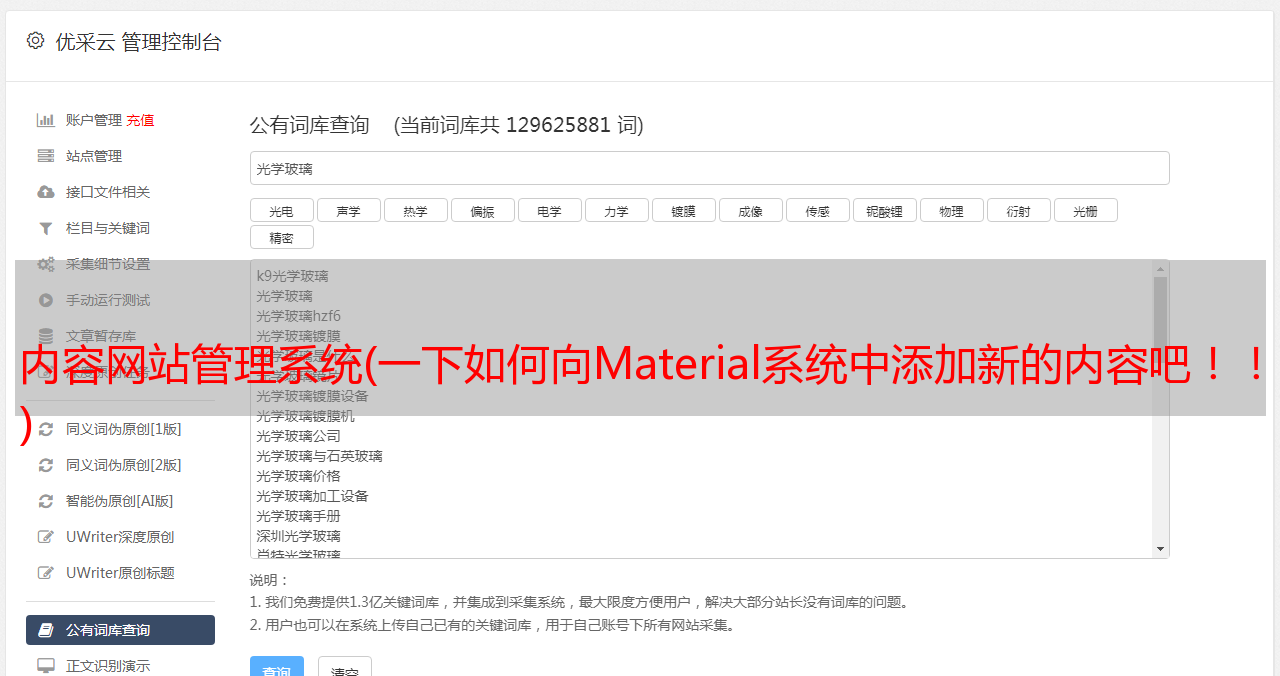The image size is (1280, 676).
Task: Open 账户管理 via its bar chart icon
Action: click(46, 120)
